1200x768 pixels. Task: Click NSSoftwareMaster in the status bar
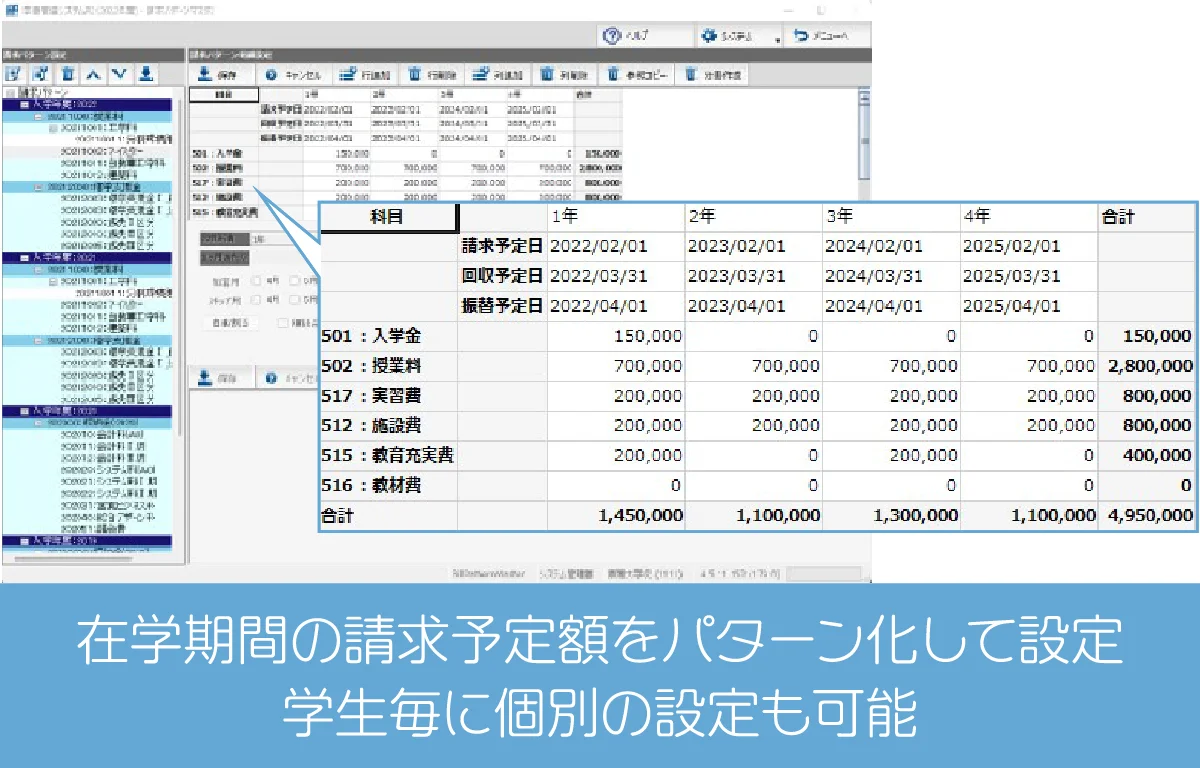491,574
